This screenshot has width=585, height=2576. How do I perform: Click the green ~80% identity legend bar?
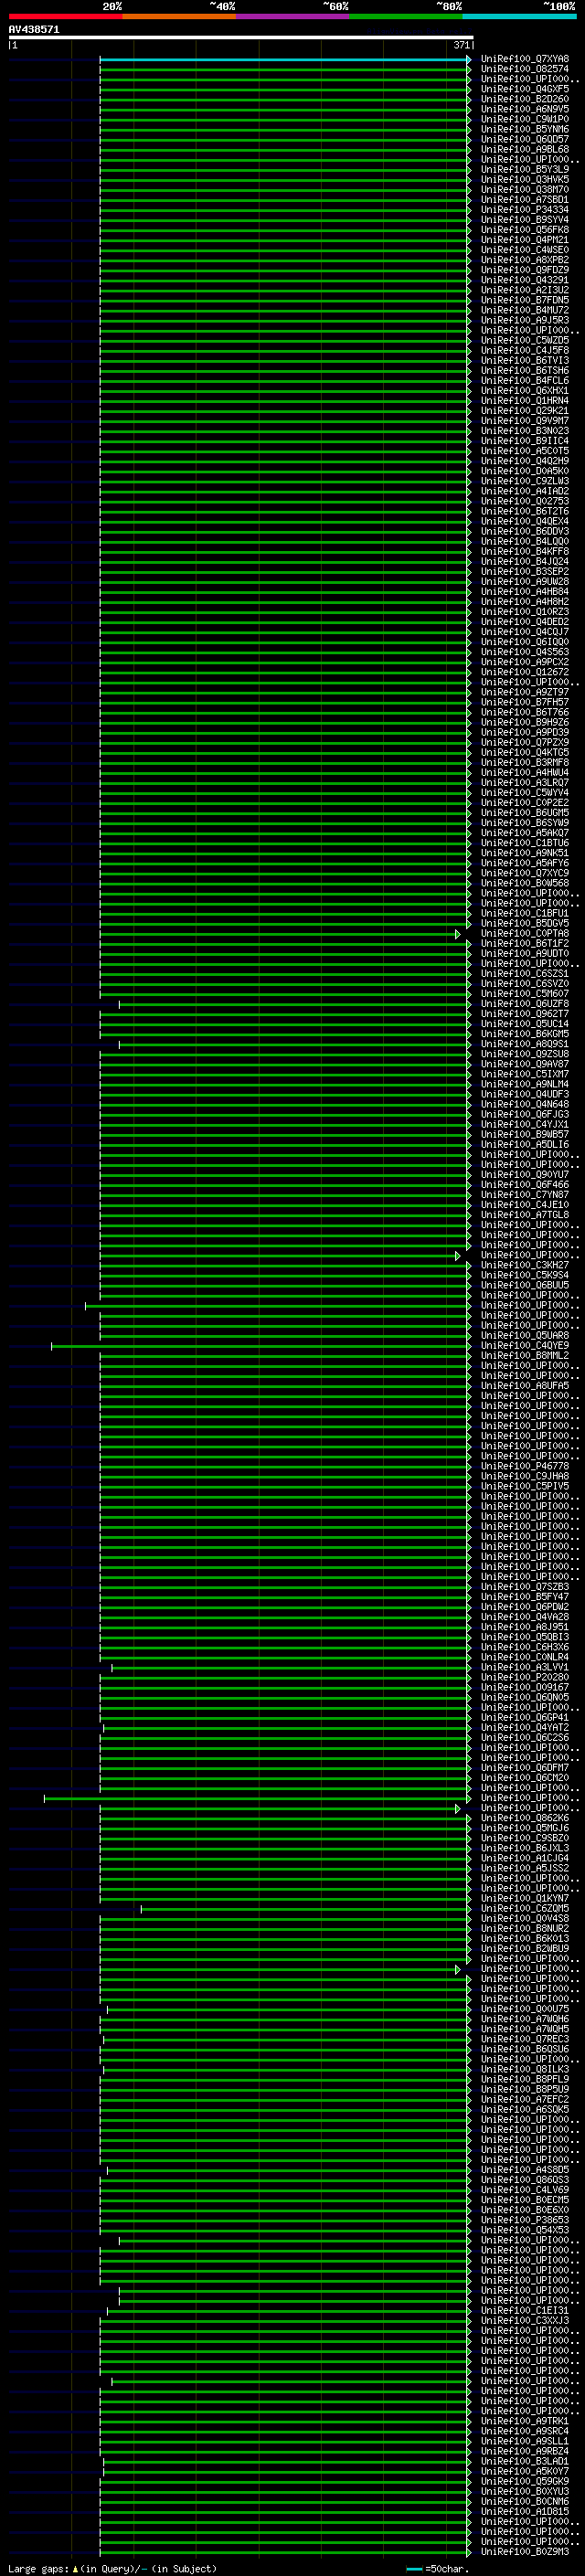point(406,16)
